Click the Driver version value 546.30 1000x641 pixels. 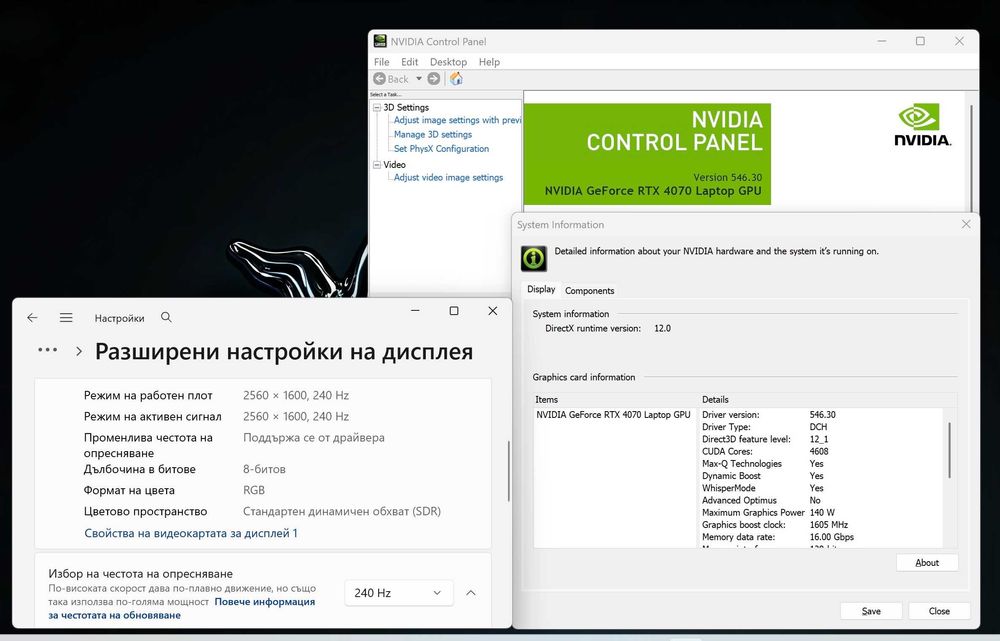tap(823, 415)
